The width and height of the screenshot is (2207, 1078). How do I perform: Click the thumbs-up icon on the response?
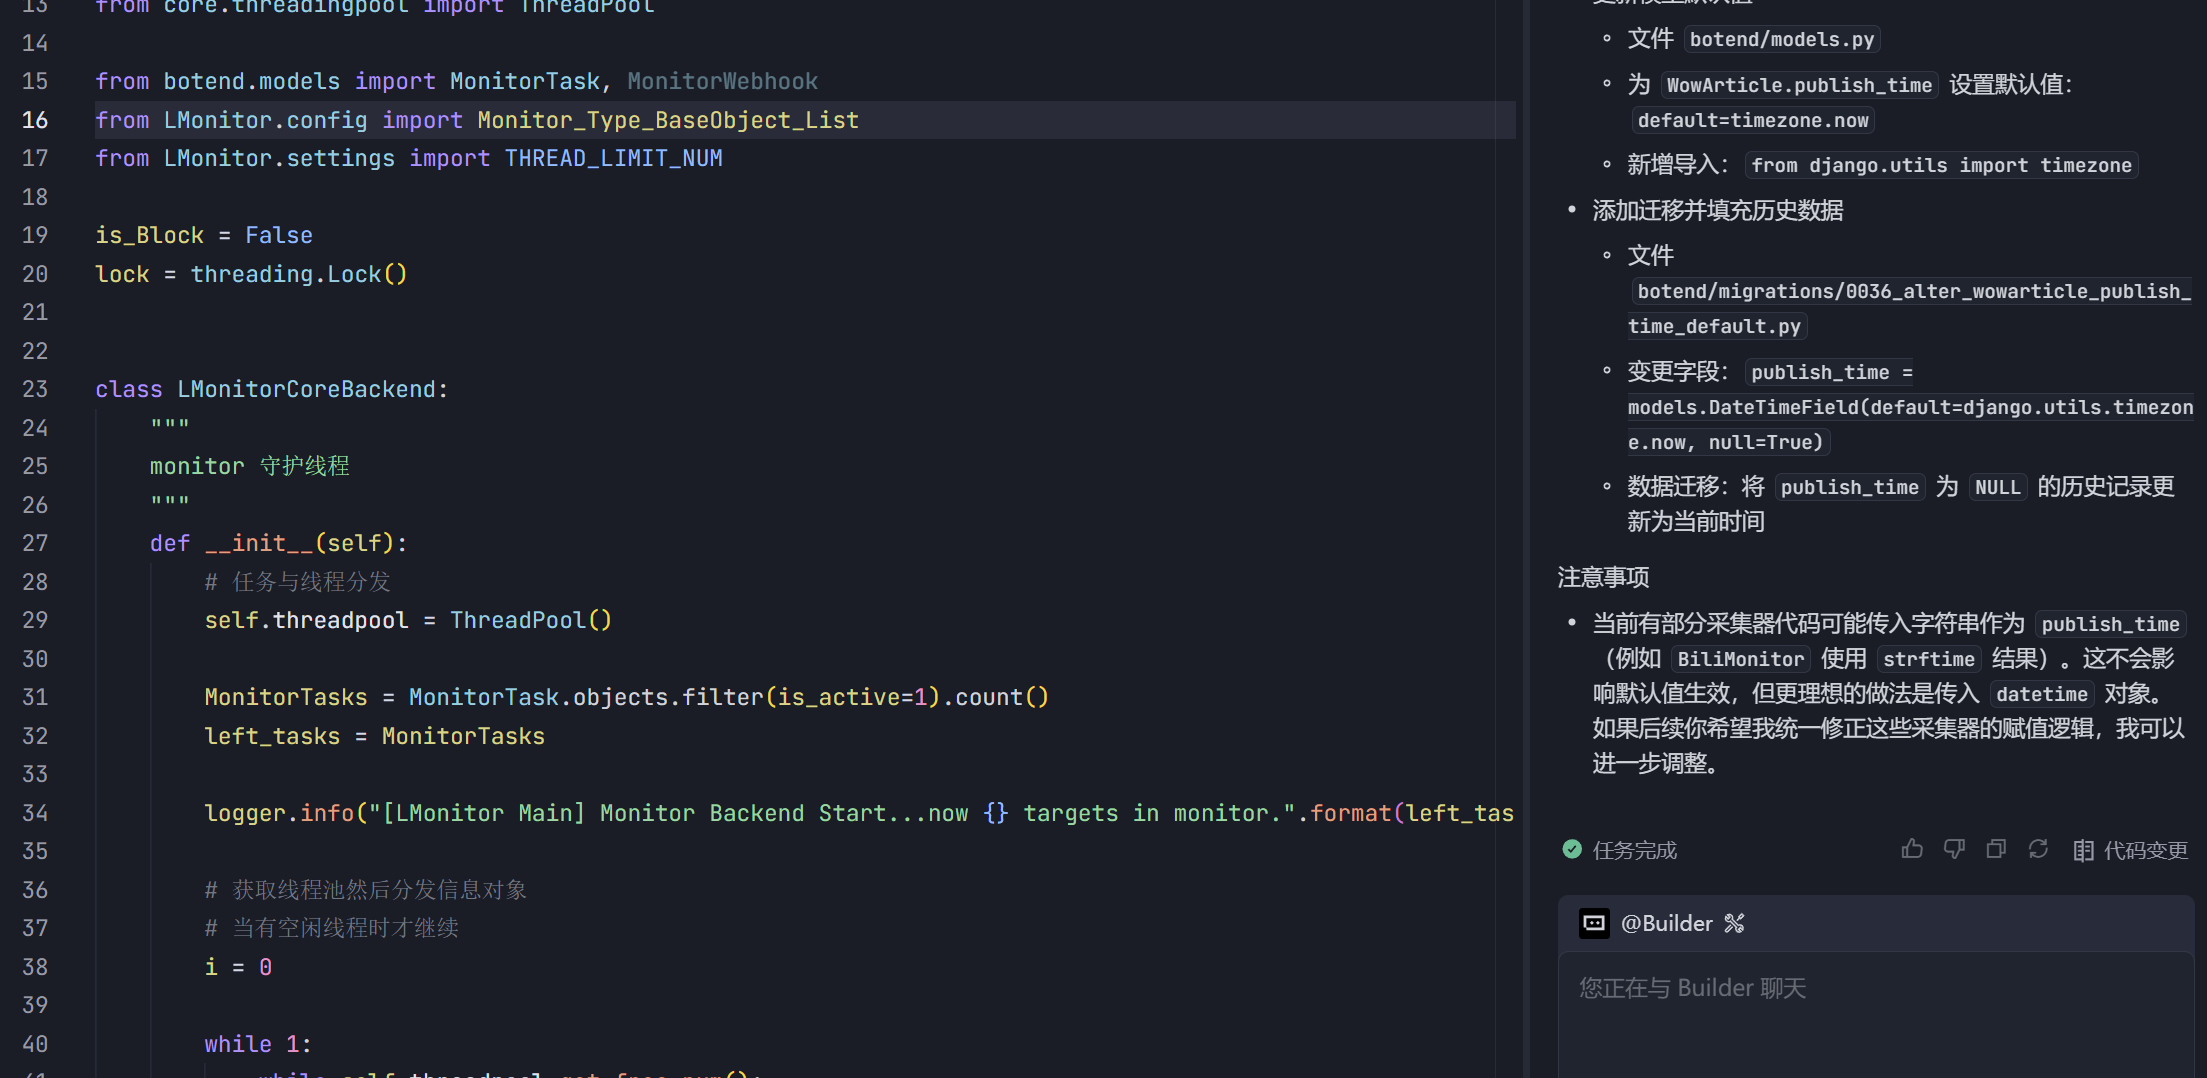coord(1912,849)
